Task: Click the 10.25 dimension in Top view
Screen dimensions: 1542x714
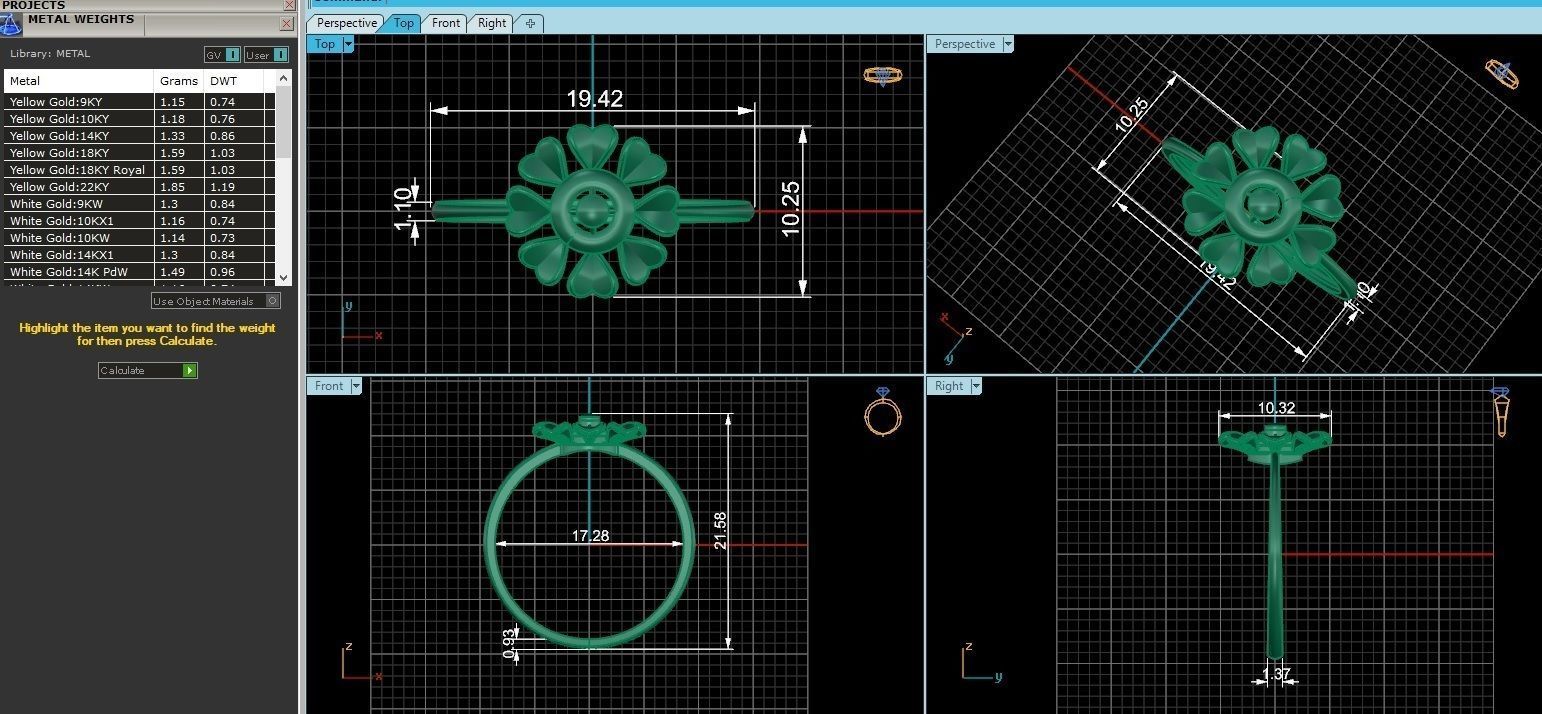Action: tap(790, 209)
